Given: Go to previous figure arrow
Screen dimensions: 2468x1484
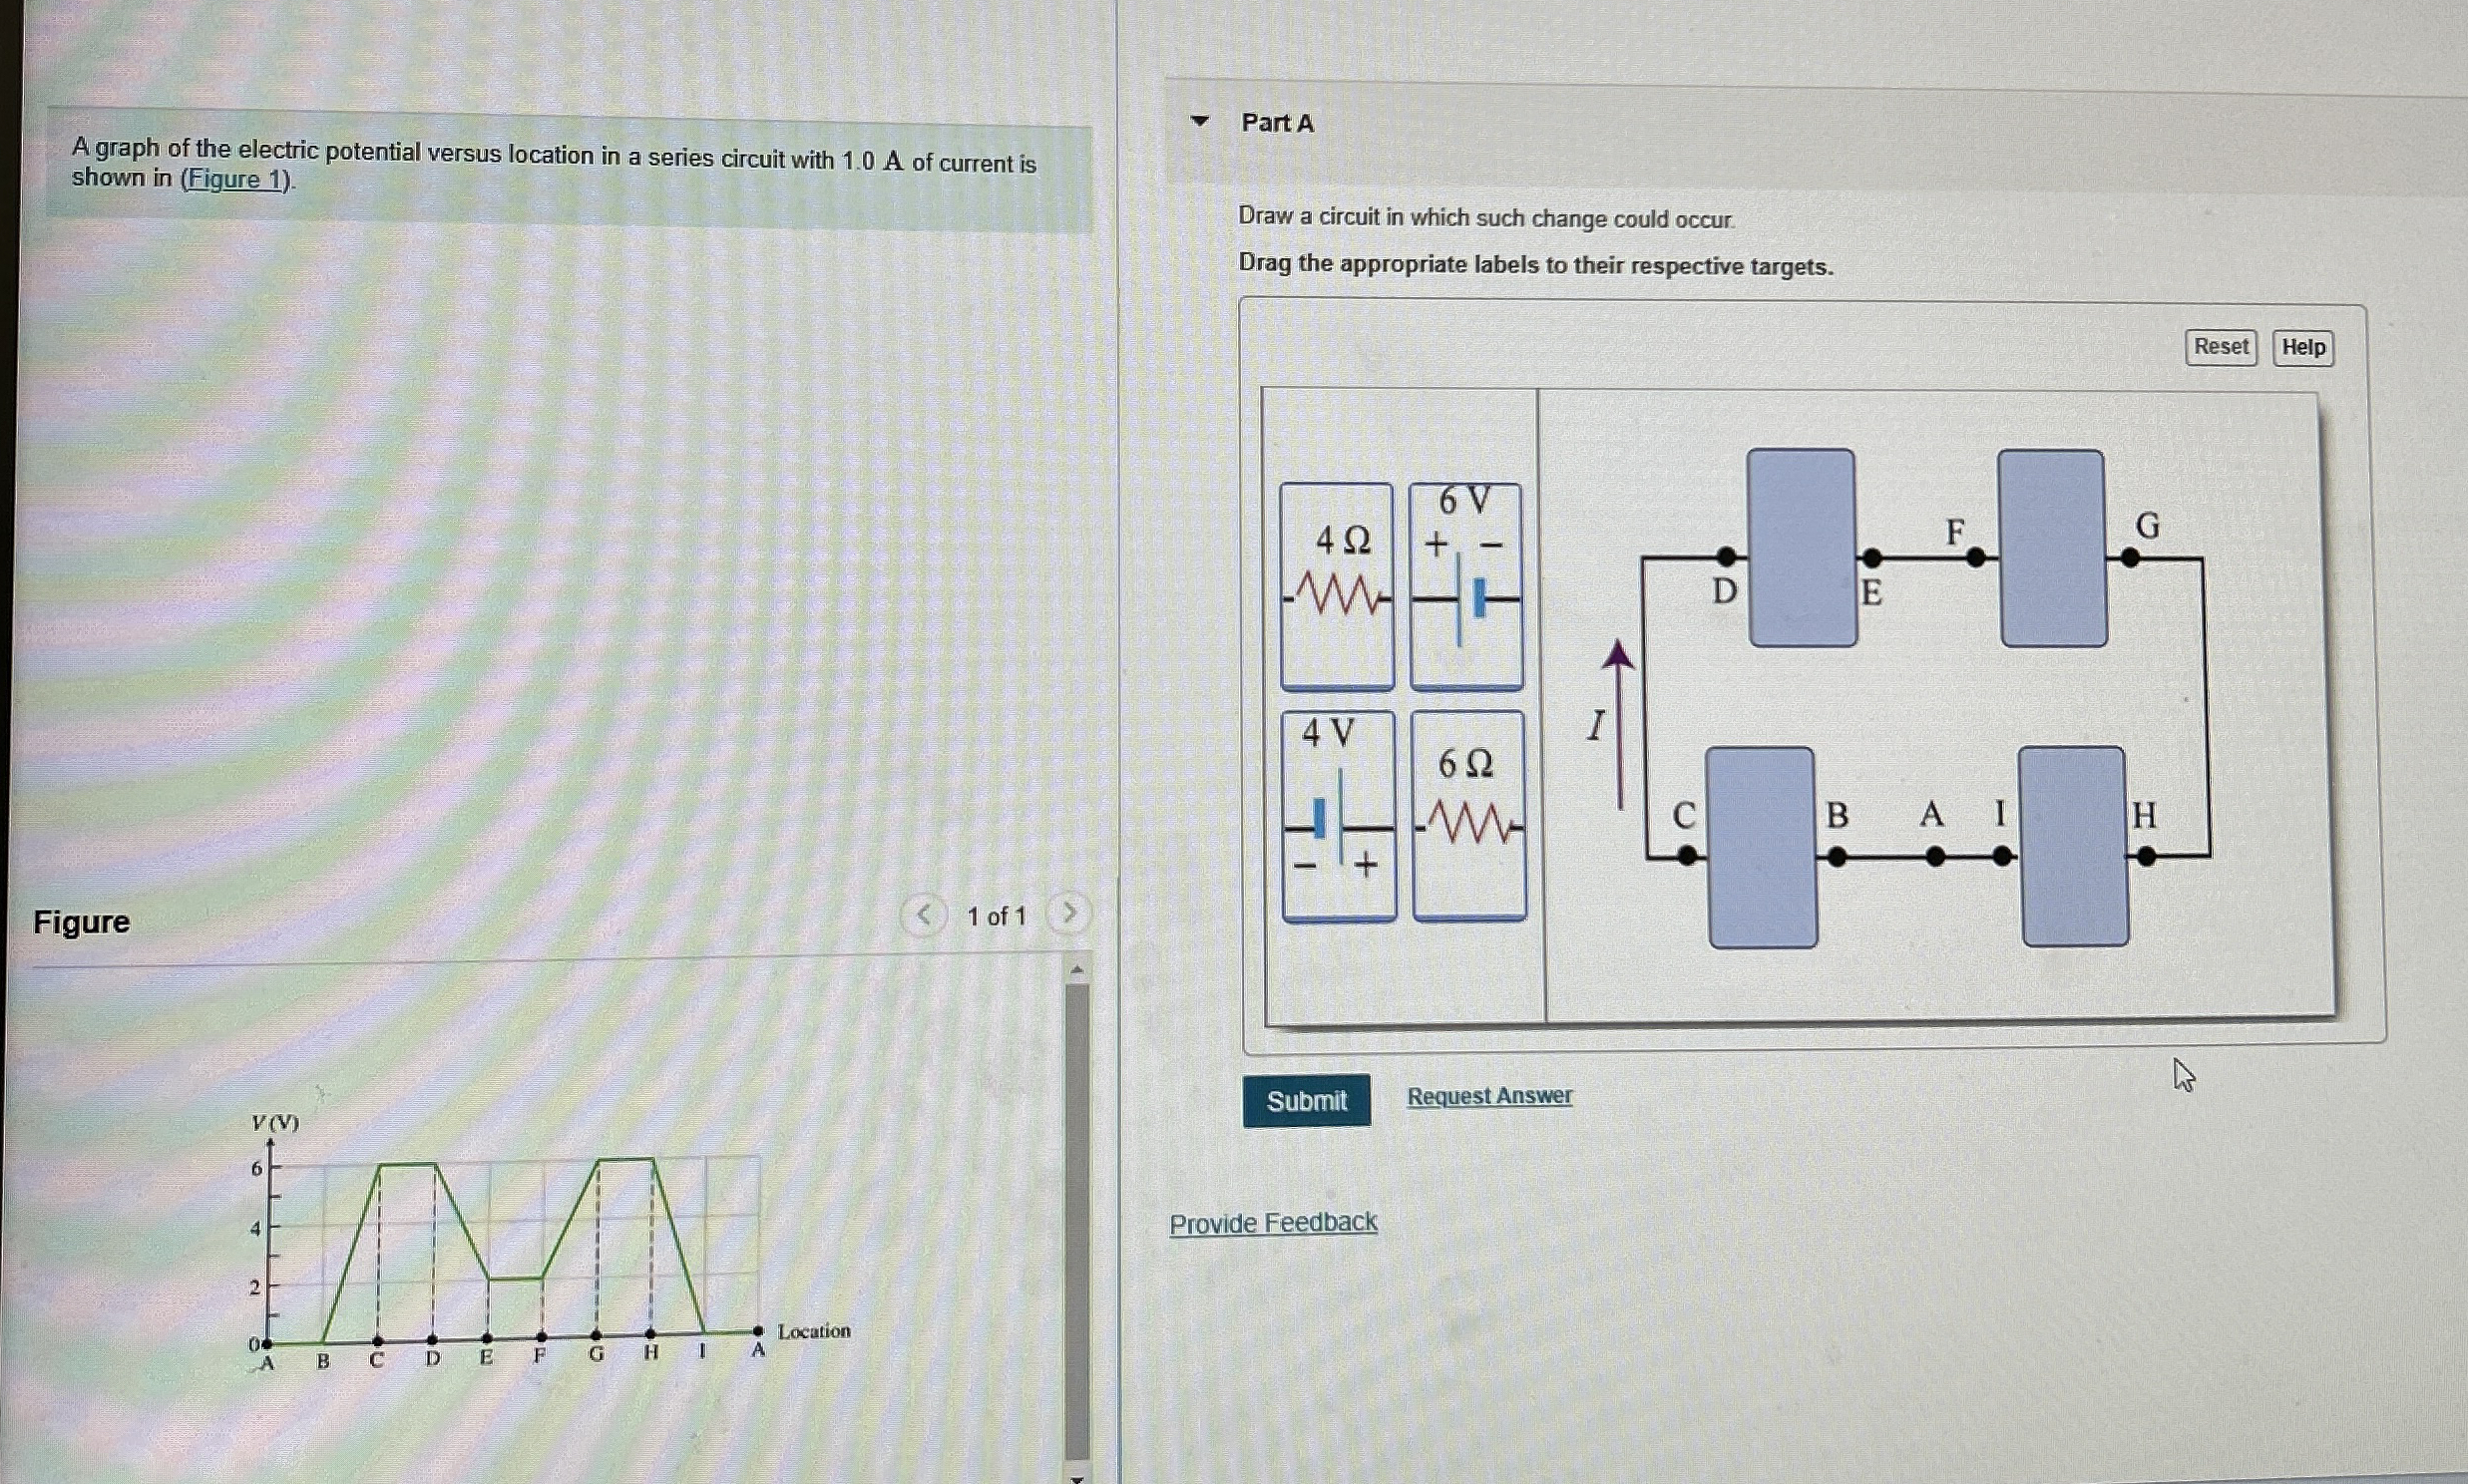Looking at the screenshot, I should click(x=924, y=914).
